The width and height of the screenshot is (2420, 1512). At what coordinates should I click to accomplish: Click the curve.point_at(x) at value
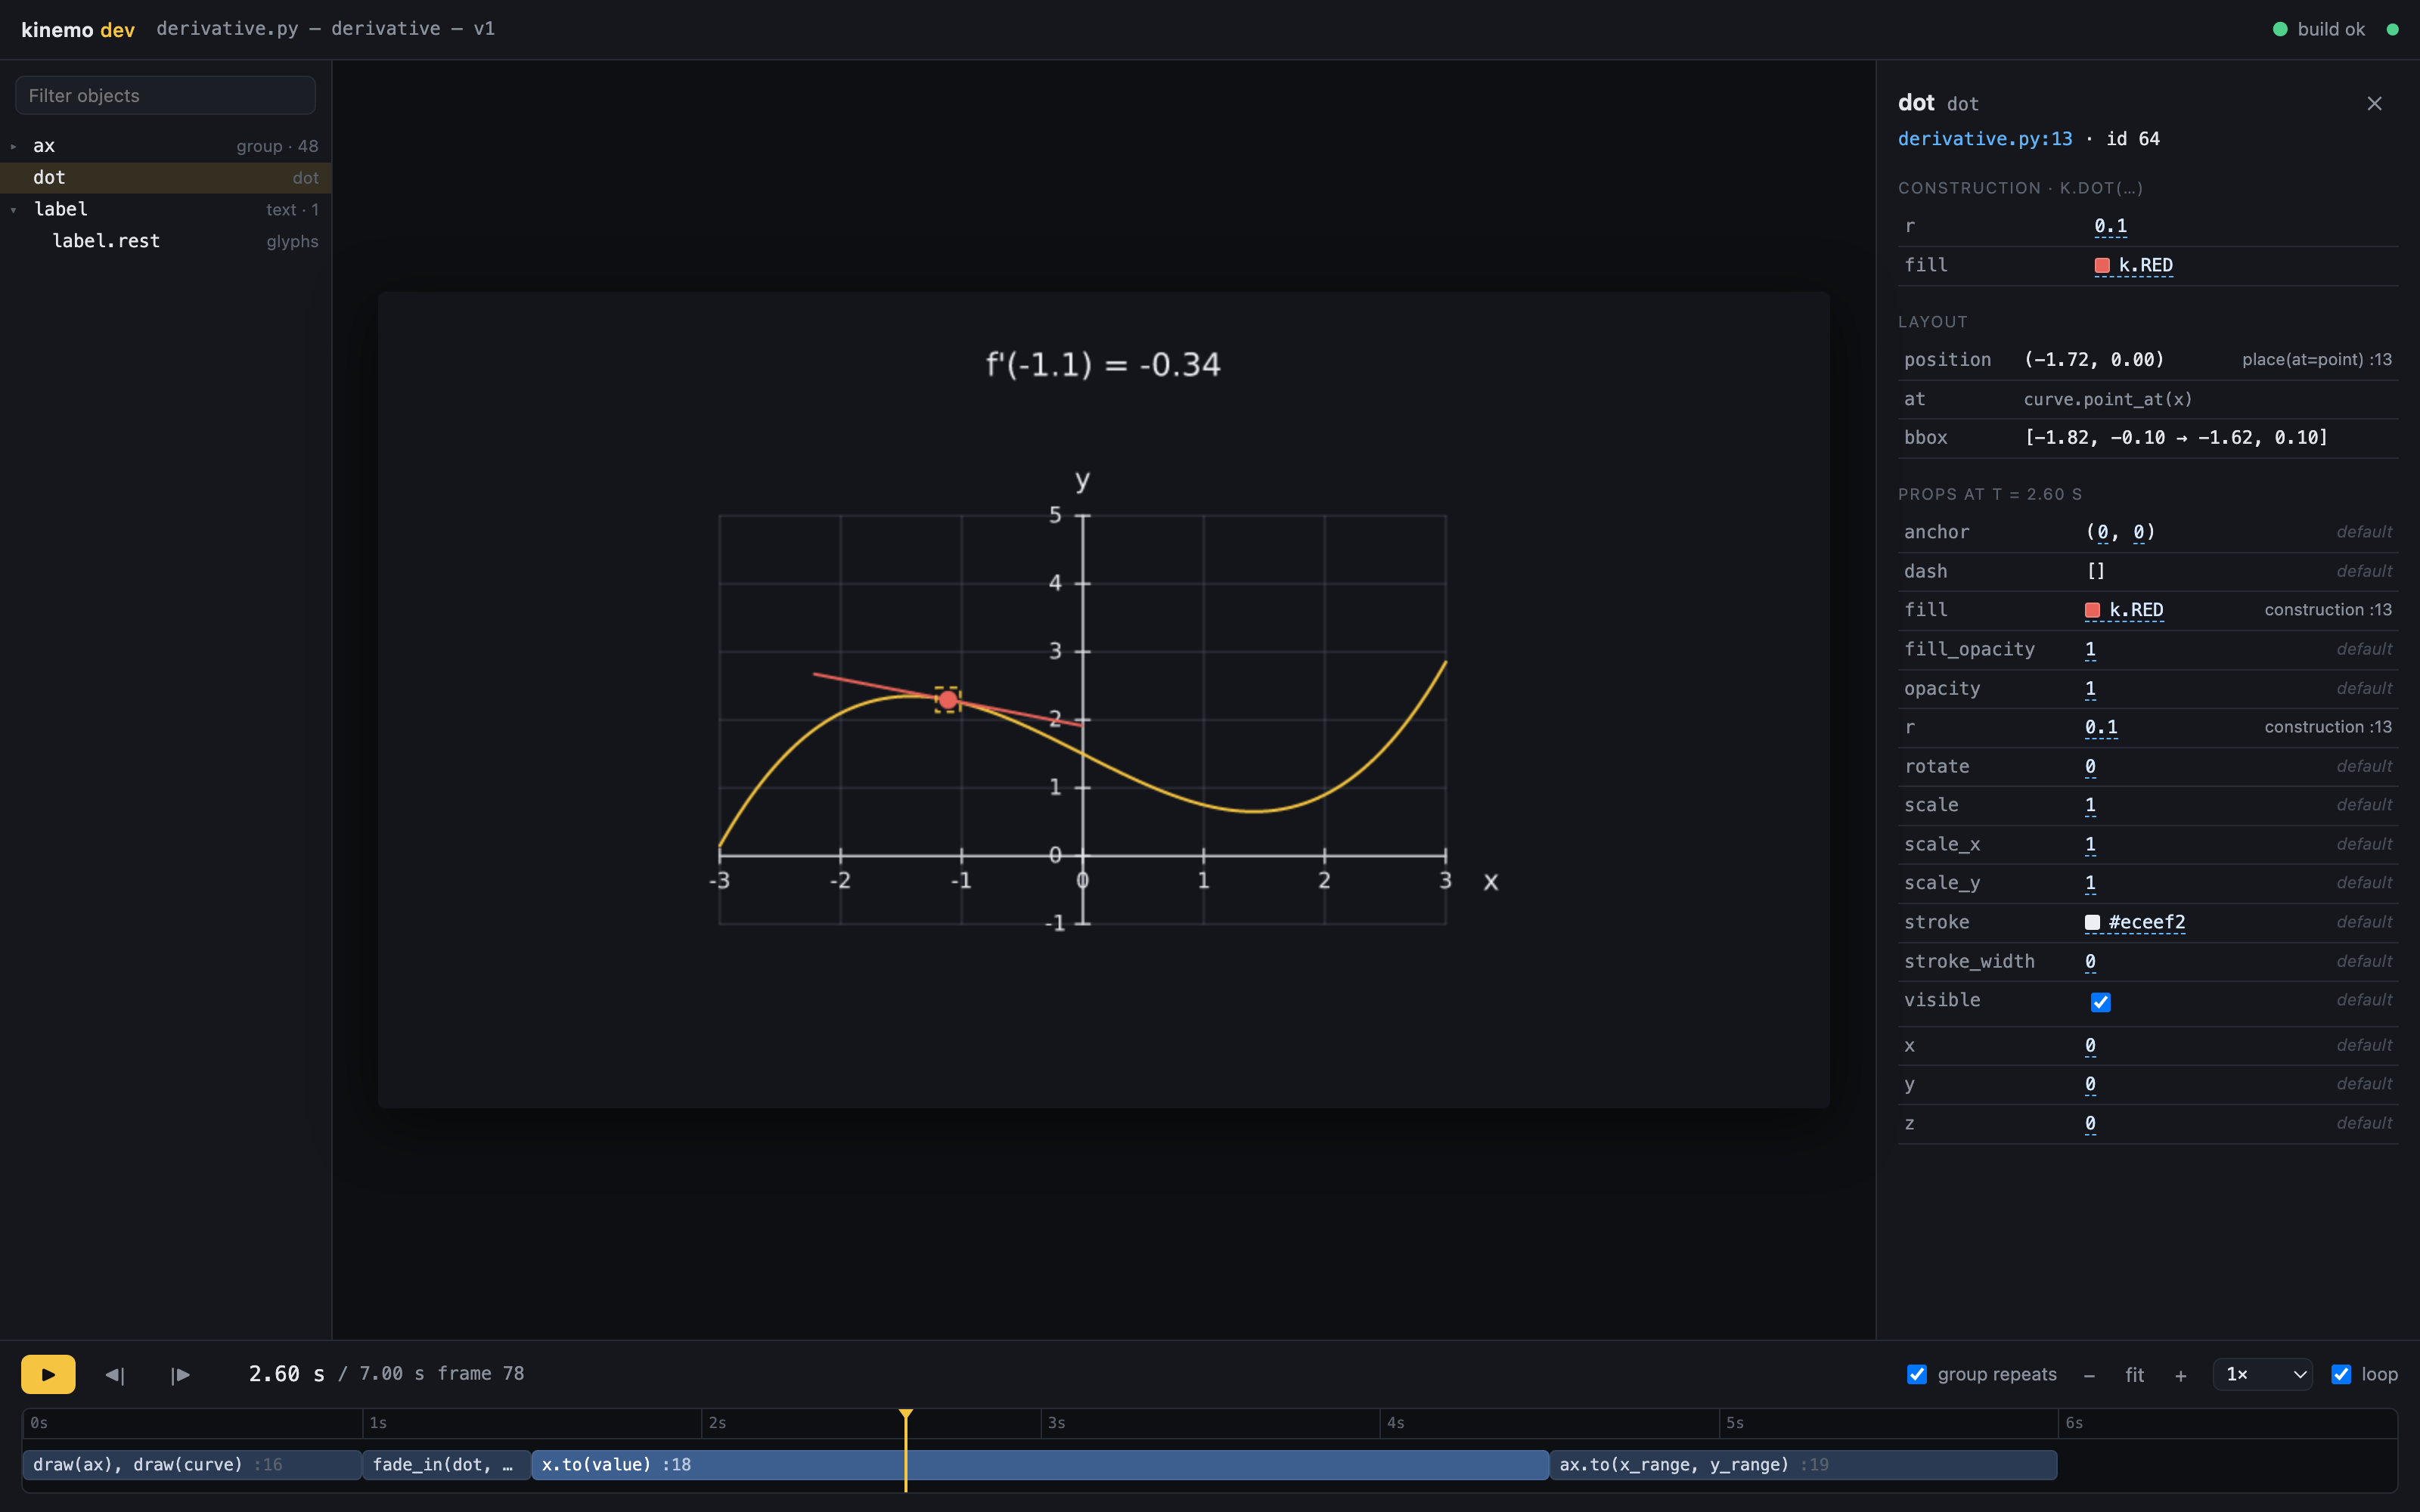2107,399
